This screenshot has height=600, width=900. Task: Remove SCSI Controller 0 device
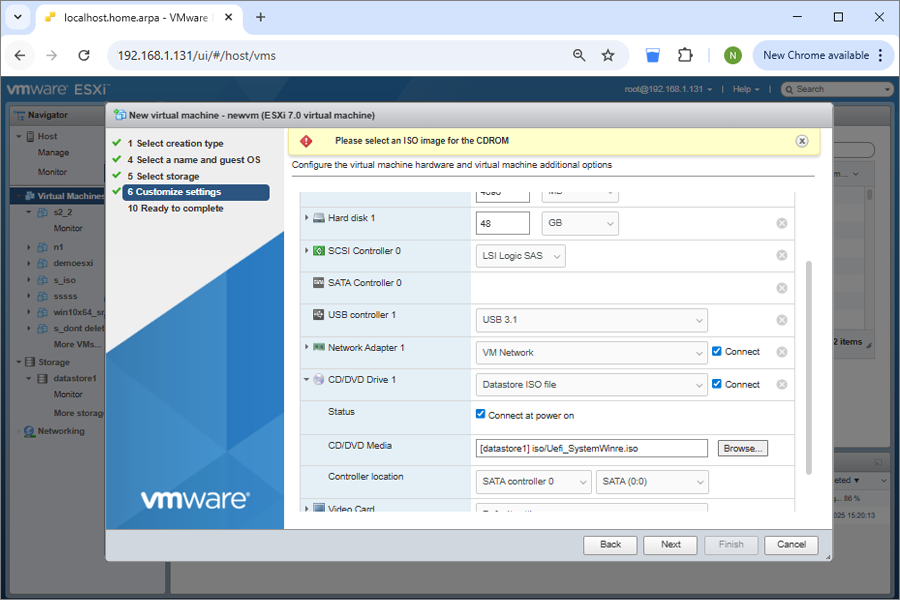(782, 256)
